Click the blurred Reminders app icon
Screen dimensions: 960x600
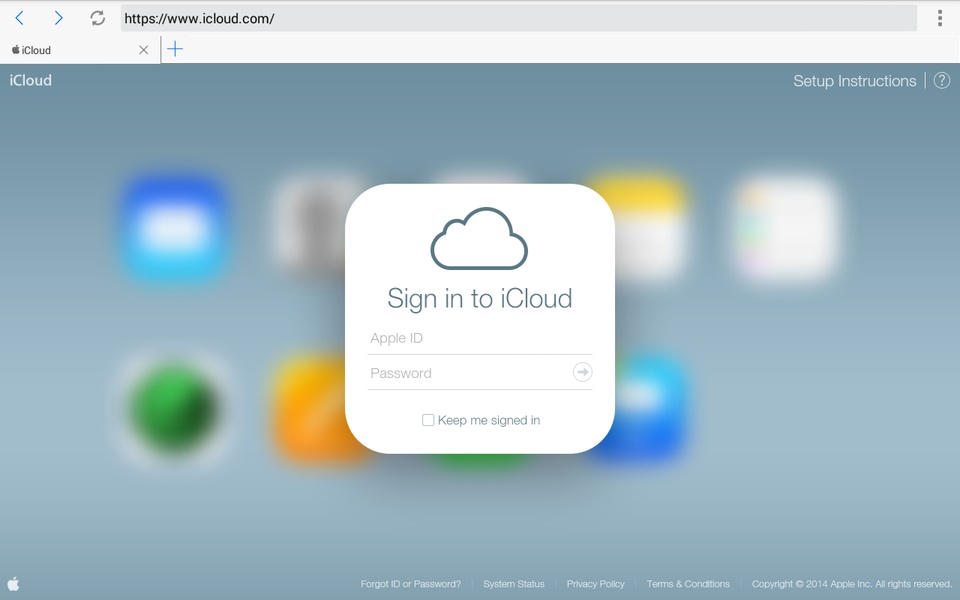pyautogui.click(x=786, y=227)
